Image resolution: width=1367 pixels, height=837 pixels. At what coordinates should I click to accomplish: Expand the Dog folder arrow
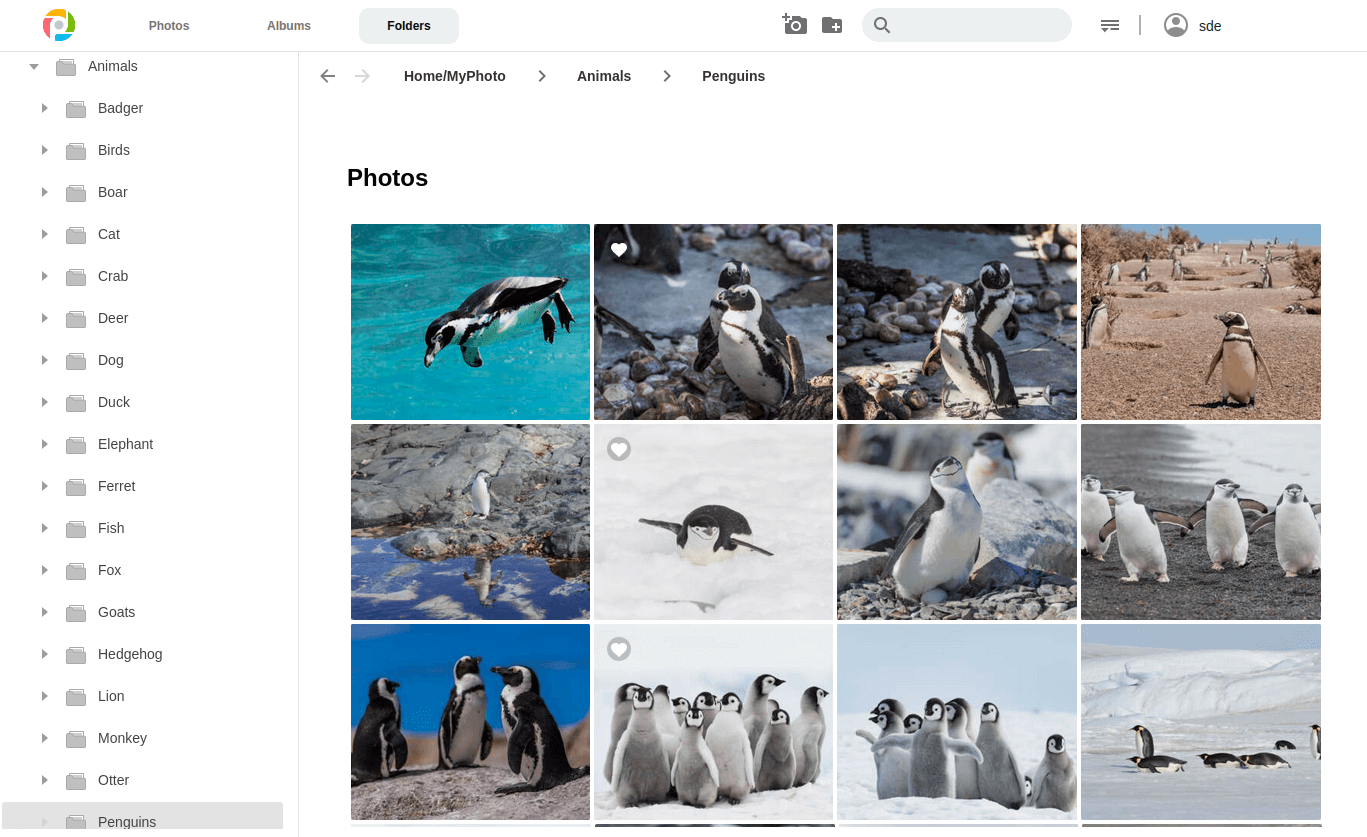tap(44, 360)
